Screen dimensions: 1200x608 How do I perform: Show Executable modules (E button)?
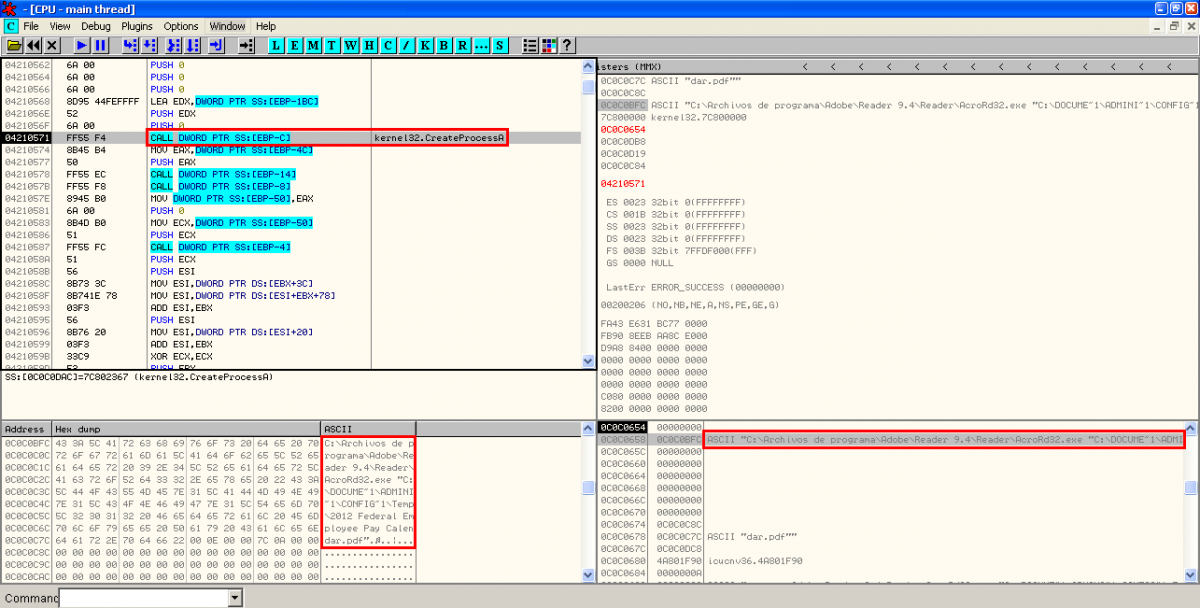tap(295, 46)
